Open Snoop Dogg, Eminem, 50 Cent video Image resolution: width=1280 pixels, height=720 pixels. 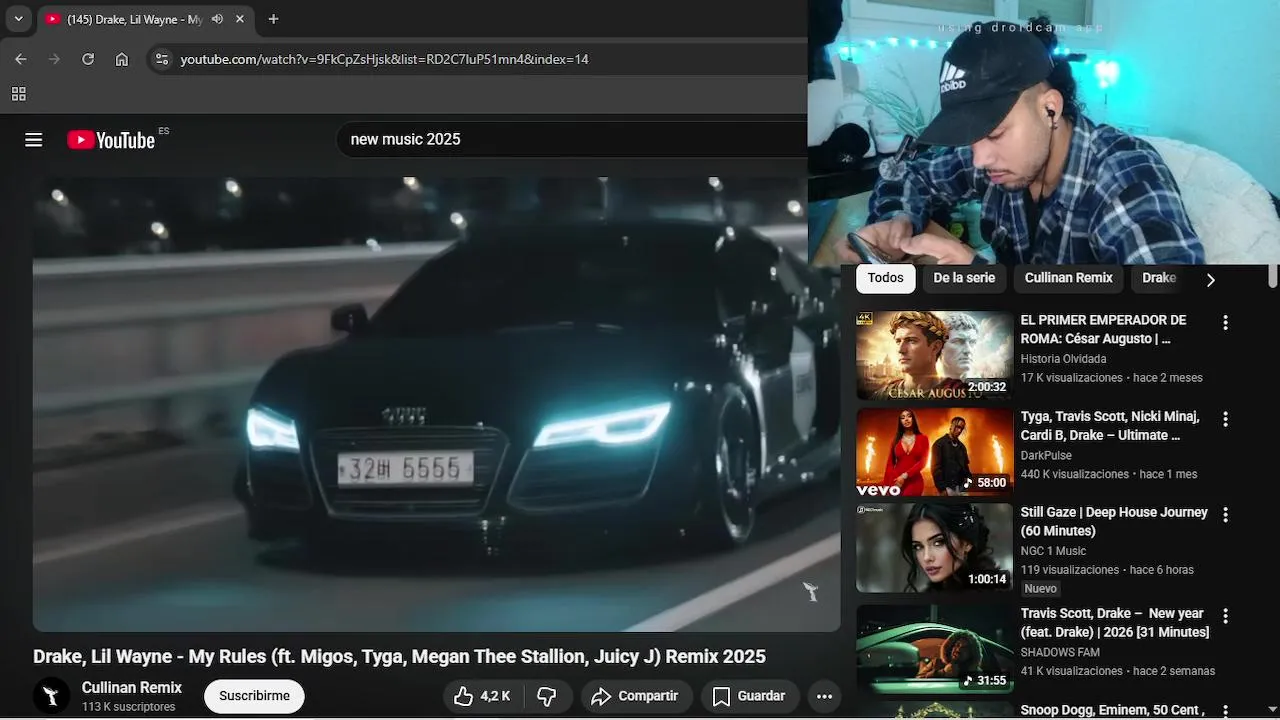pos(1112,710)
